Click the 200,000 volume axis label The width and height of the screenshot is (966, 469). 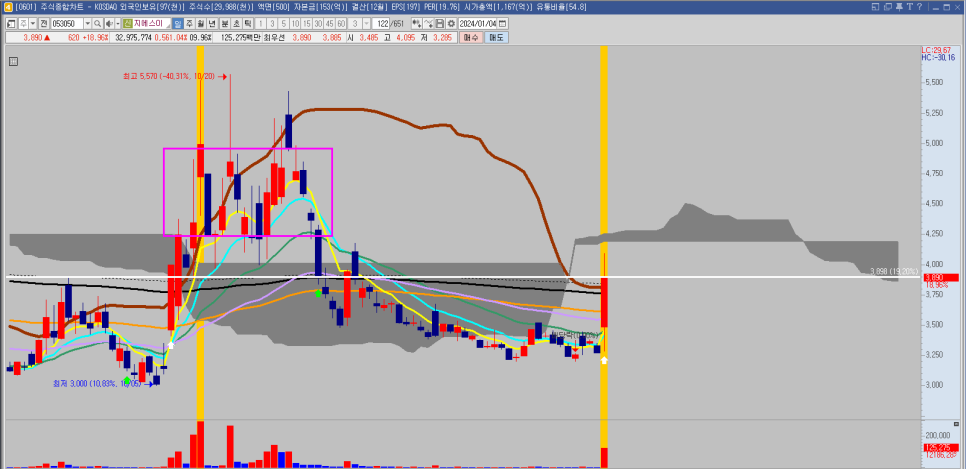click(x=937, y=435)
